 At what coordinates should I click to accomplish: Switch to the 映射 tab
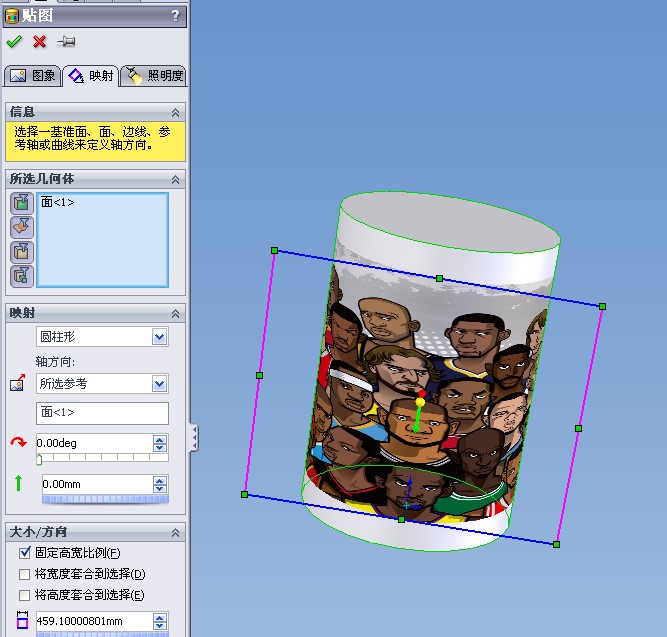click(91, 76)
